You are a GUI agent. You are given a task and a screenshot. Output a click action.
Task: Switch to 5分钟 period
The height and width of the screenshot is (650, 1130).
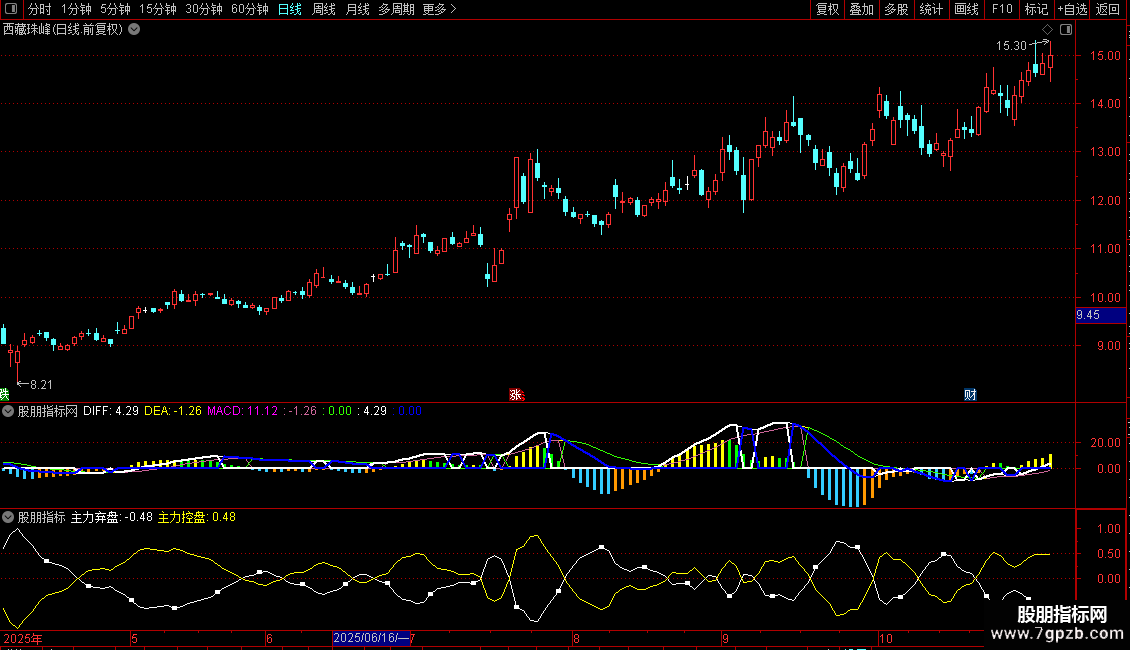click(x=115, y=9)
